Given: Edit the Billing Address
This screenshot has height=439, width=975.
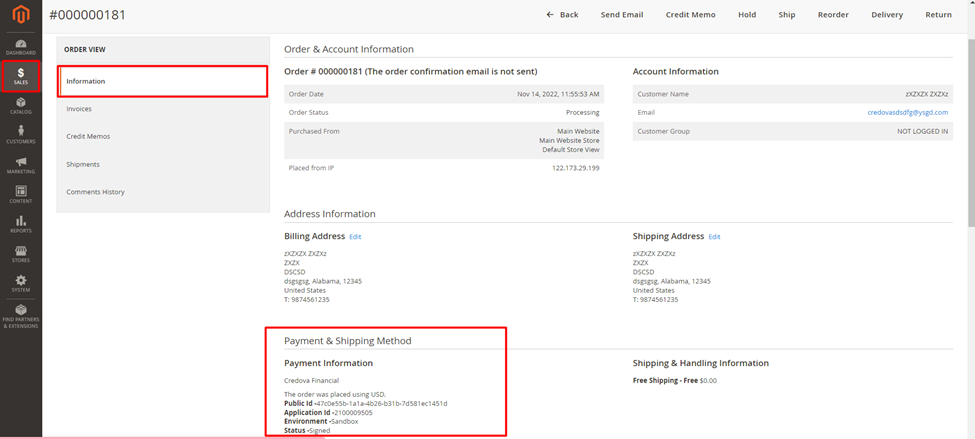Looking at the screenshot, I should pyautogui.click(x=355, y=237).
